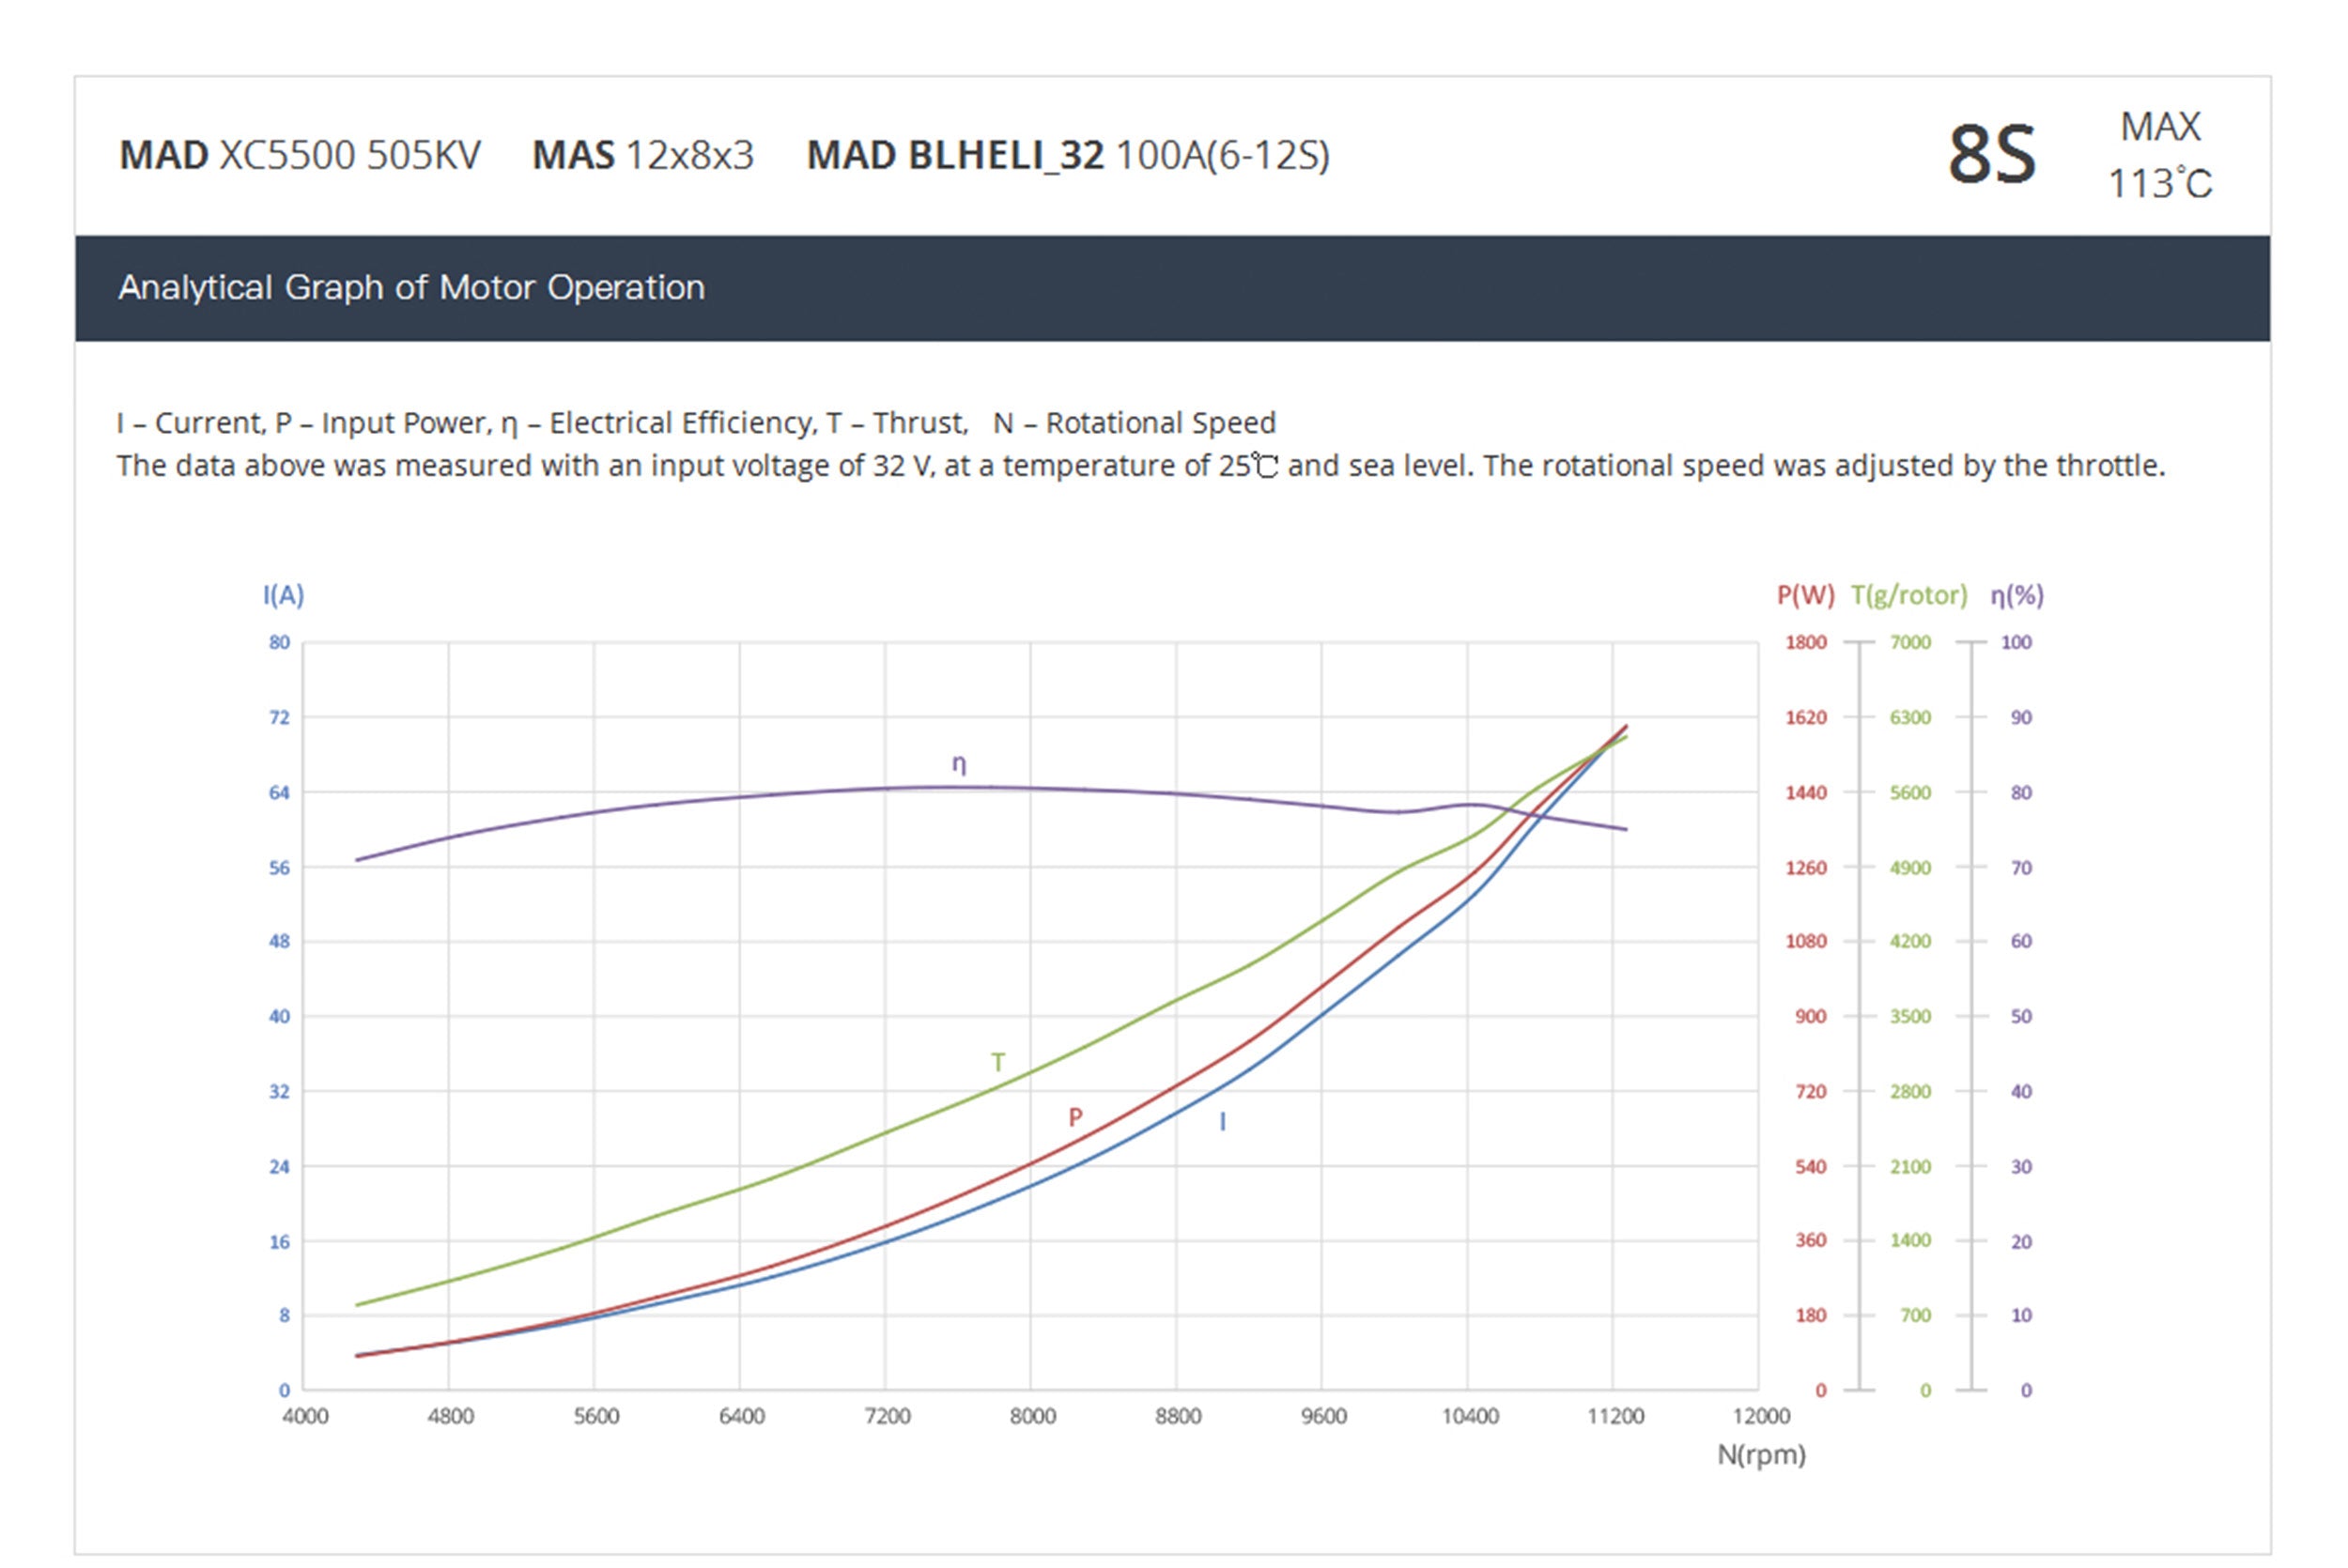Click the 80 value on current axis
This screenshot has width=2348, height=1568.
pyautogui.click(x=279, y=643)
